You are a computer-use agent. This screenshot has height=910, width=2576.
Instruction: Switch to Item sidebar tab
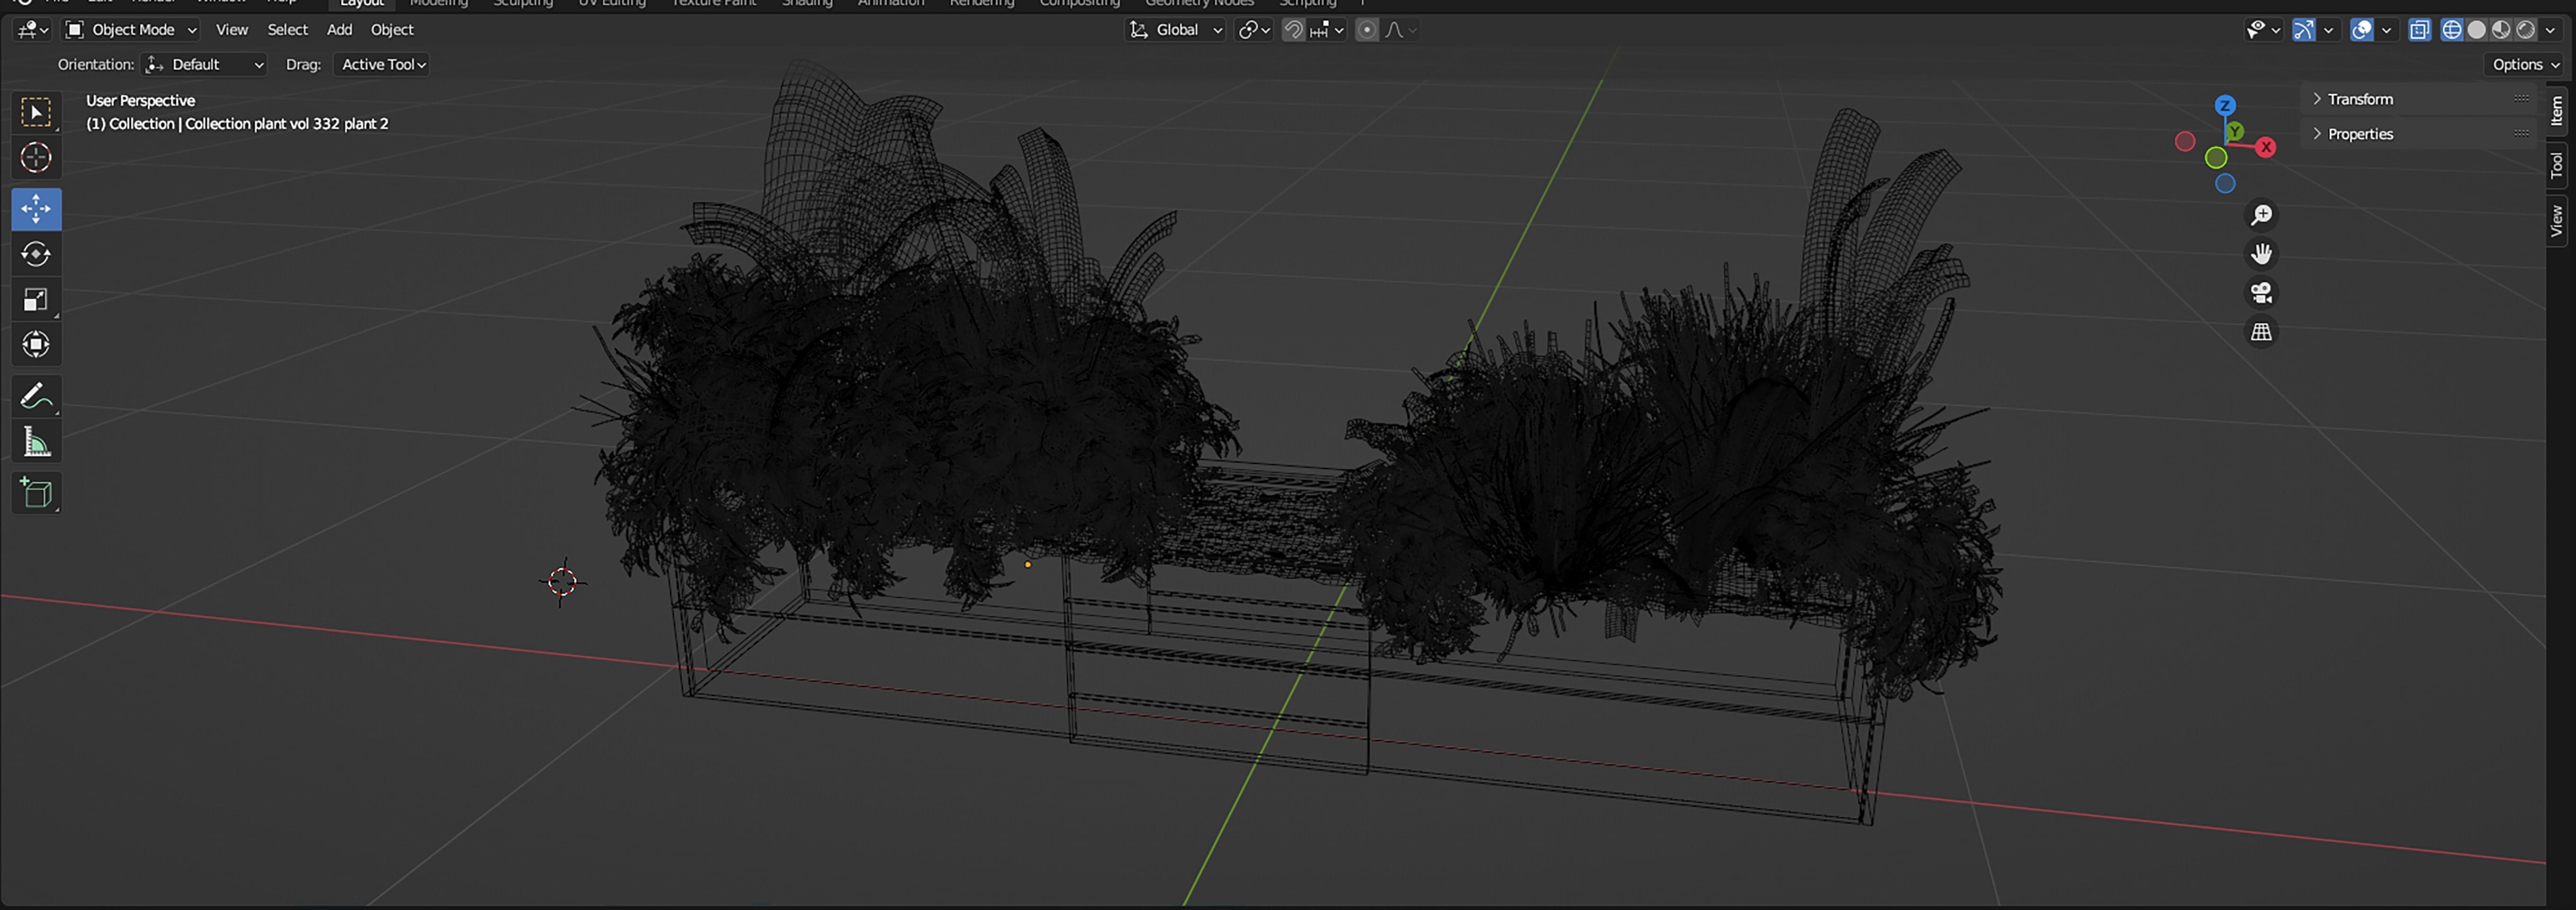pyautogui.click(x=2557, y=110)
